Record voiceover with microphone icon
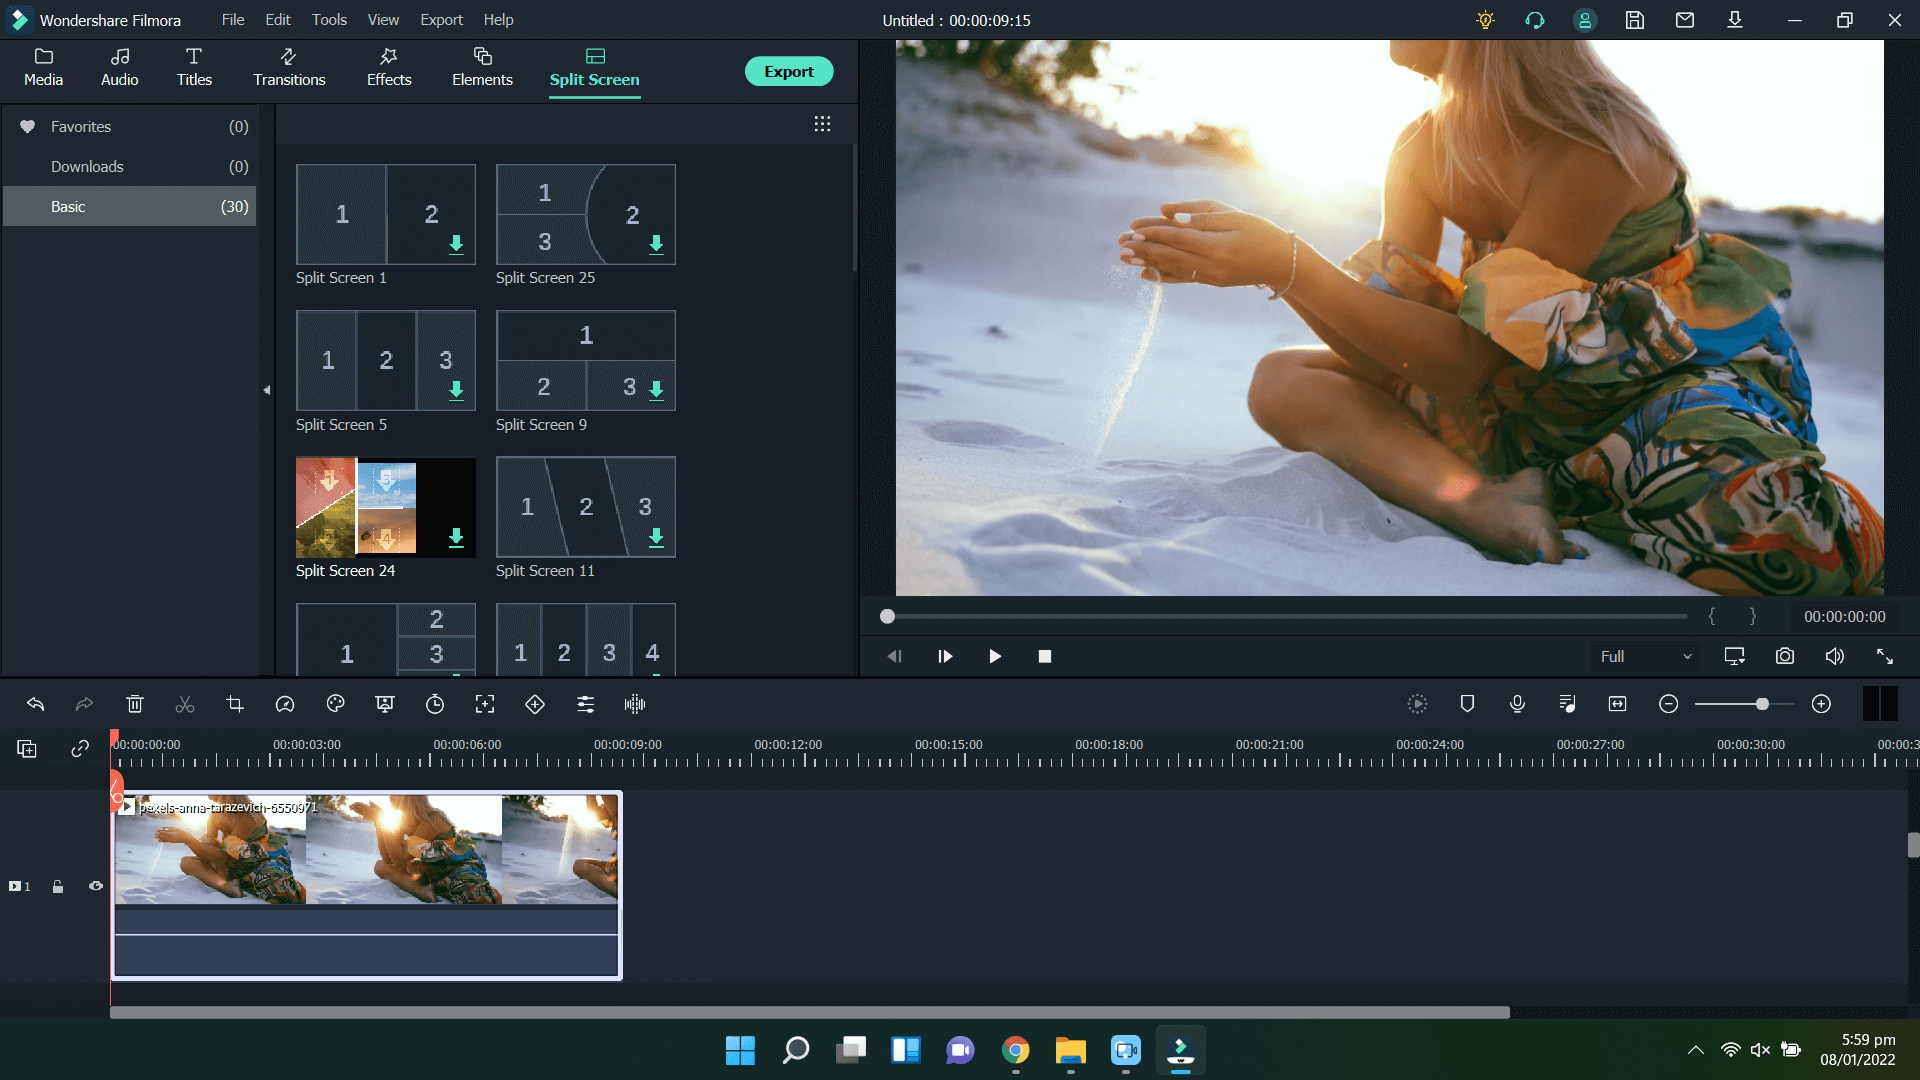The width and height of the screenshot is (1920, 1080). pyautogui.click(x=1517, y=704)
